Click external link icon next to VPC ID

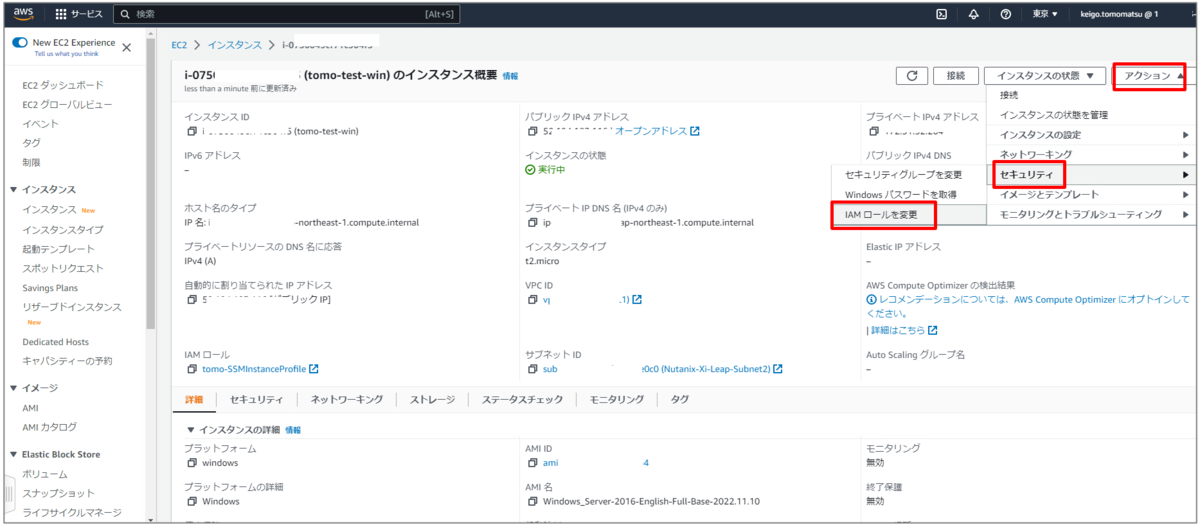tap(637, 300)
